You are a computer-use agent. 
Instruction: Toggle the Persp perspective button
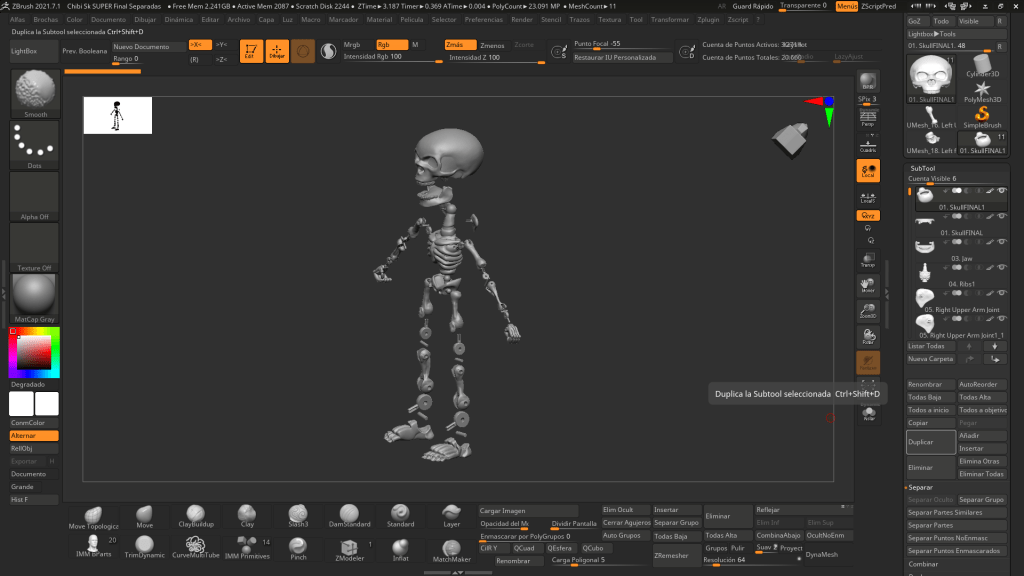(x=868, y=118)
